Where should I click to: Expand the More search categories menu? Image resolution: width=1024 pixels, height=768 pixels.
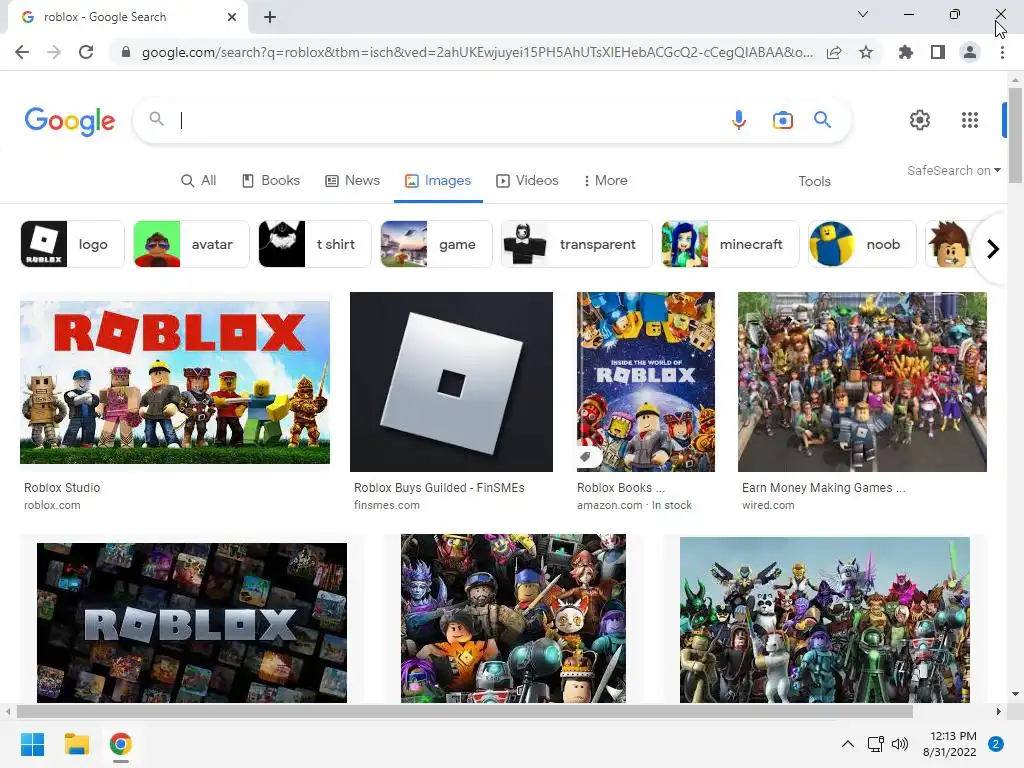[605, 181]
